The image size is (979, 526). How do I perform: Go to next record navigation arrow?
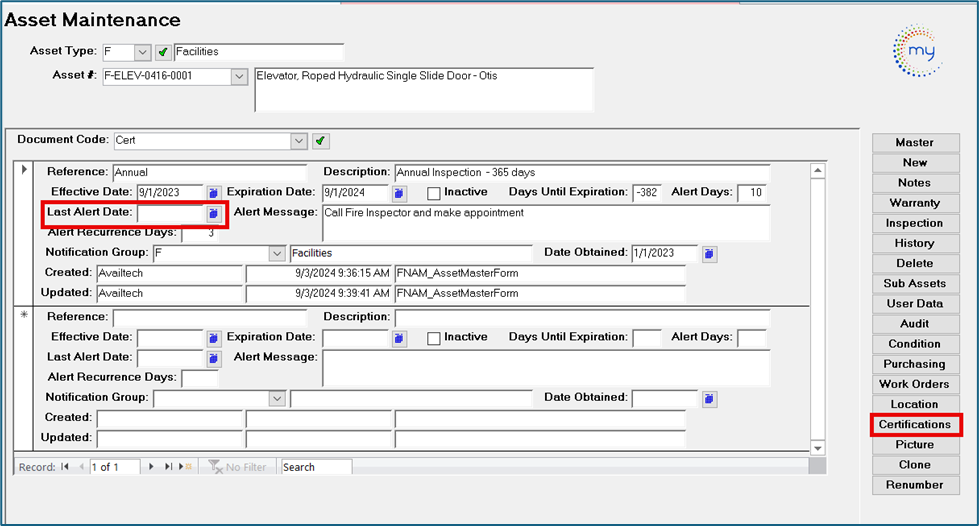point(152,467)
